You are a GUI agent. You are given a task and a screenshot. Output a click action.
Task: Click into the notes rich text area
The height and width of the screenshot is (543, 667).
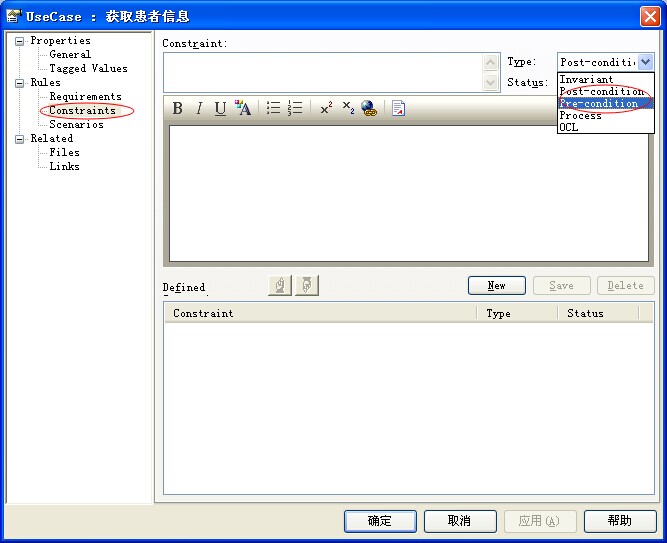[409, 194]
